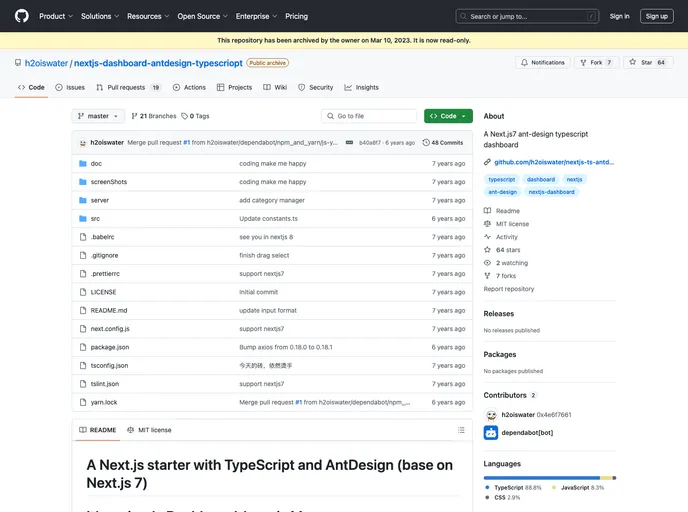Screen dimensions: 688x512
Task: Show the README outline list icon
Action: [461, 430]
